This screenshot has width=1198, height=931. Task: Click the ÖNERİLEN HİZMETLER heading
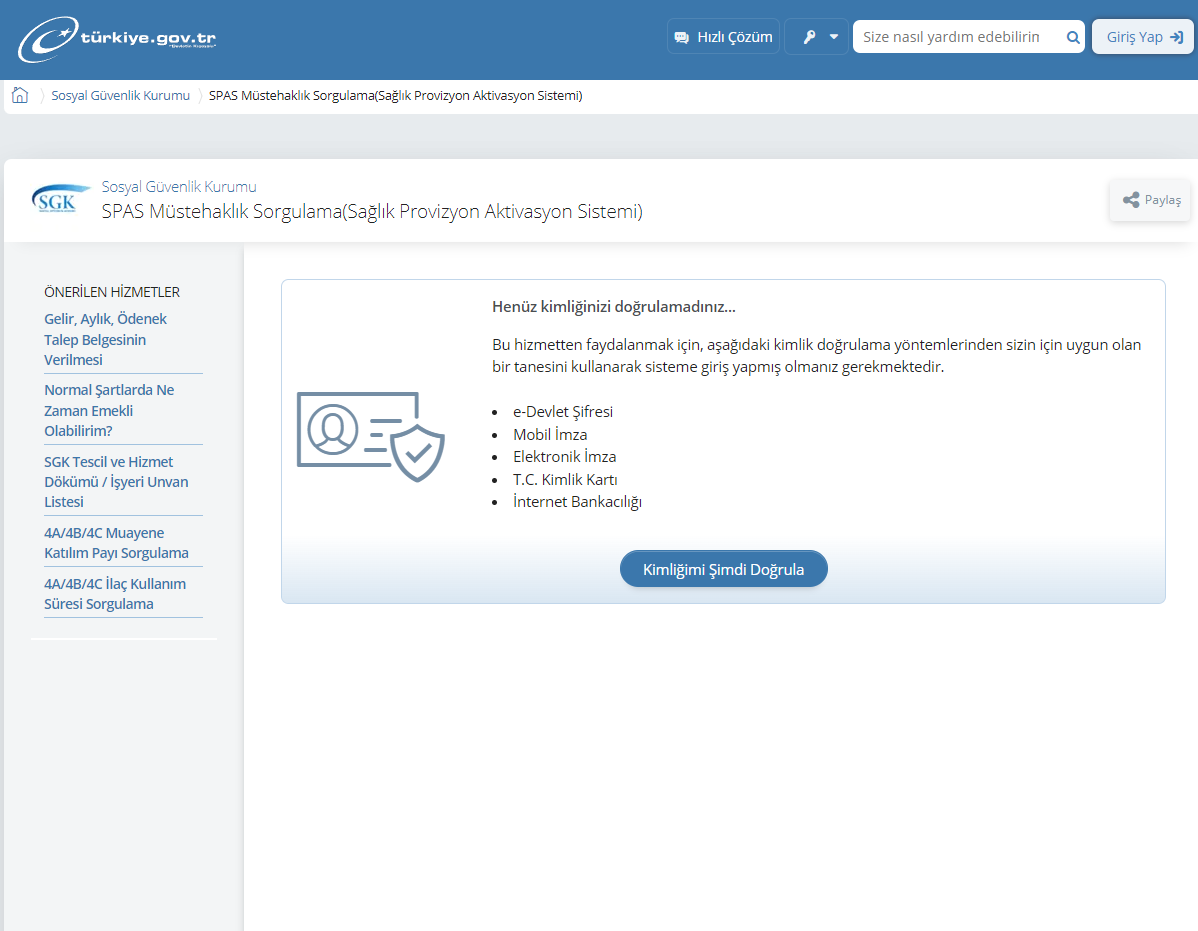pos(112,292)
